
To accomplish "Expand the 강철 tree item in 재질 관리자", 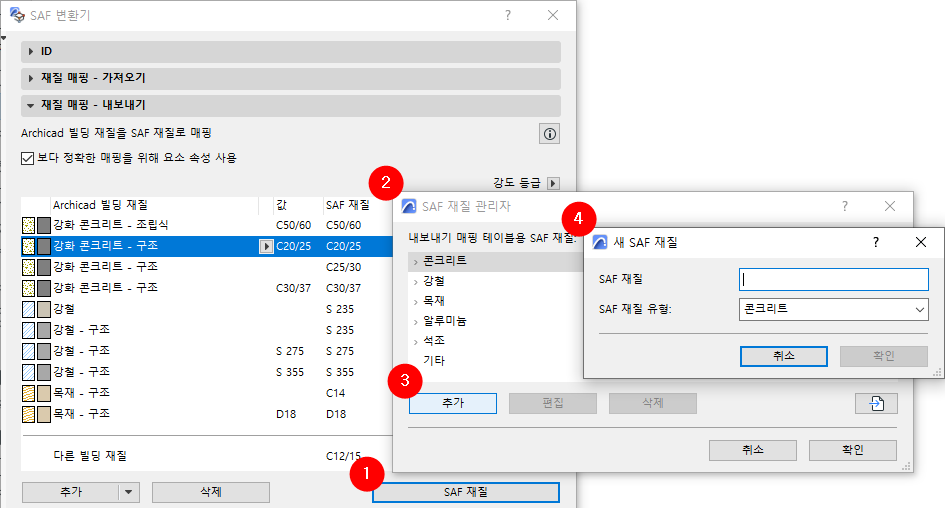I will point(415,282).
